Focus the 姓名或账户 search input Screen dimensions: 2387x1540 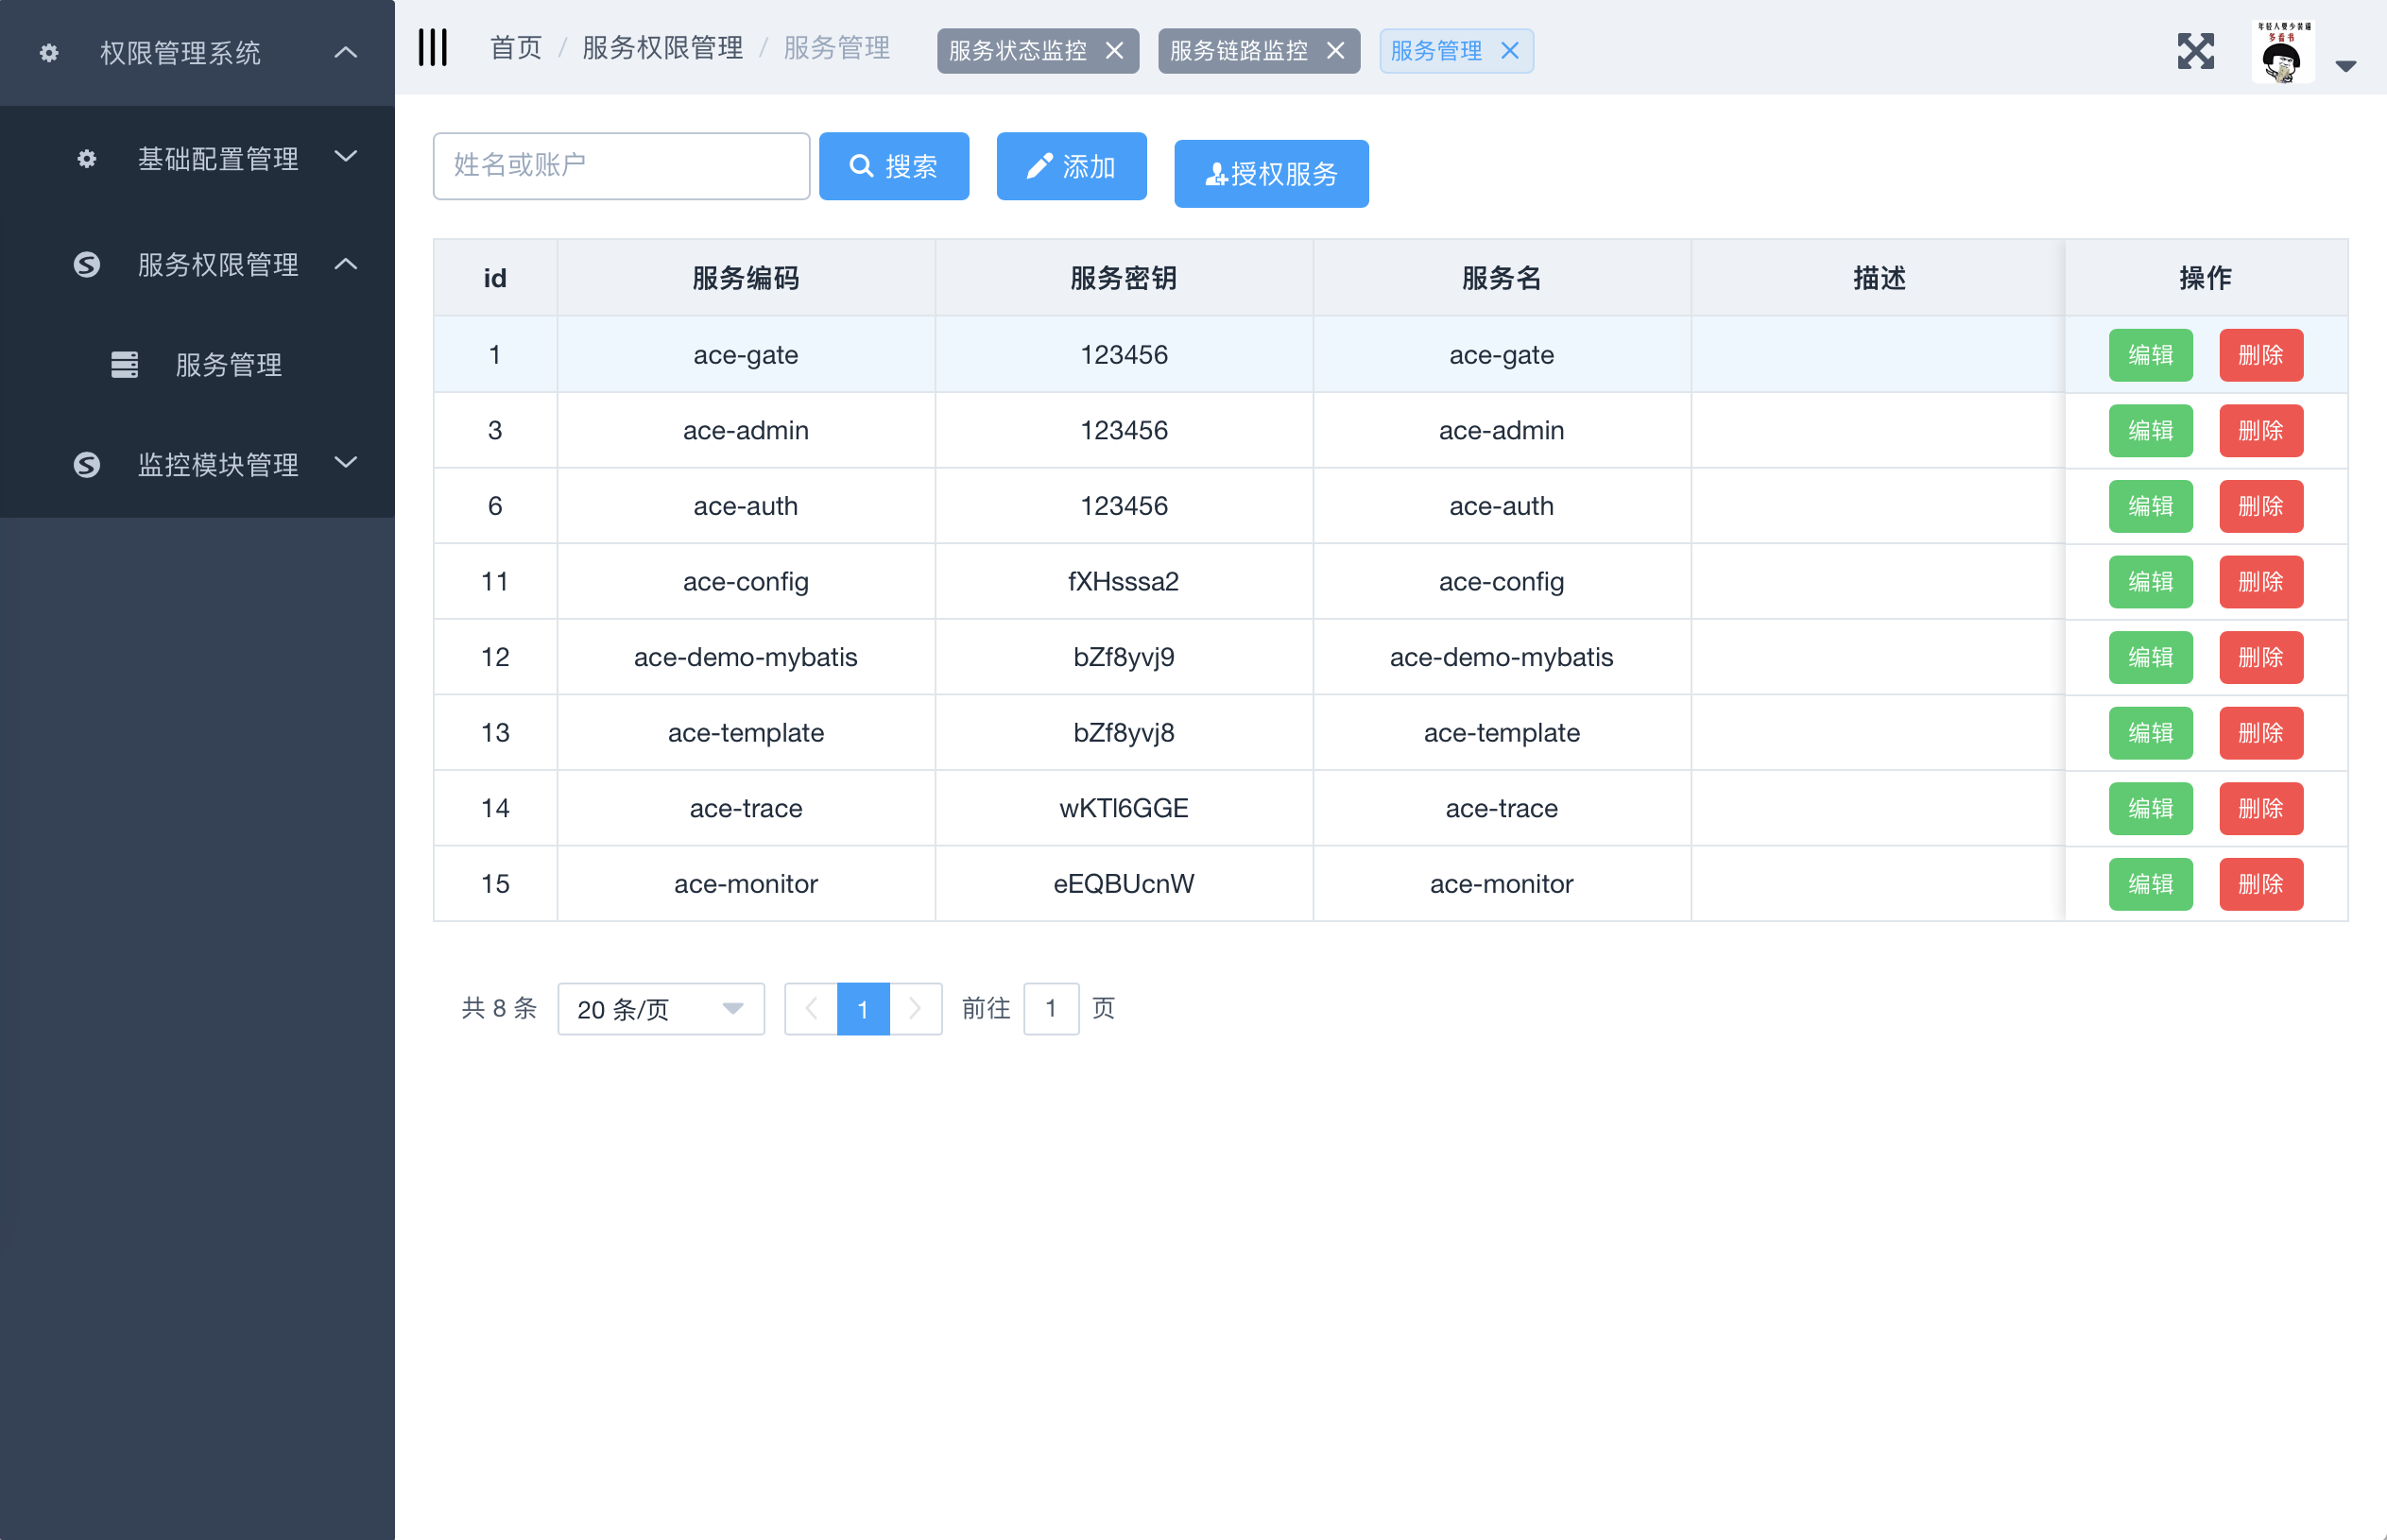(621, 166)
